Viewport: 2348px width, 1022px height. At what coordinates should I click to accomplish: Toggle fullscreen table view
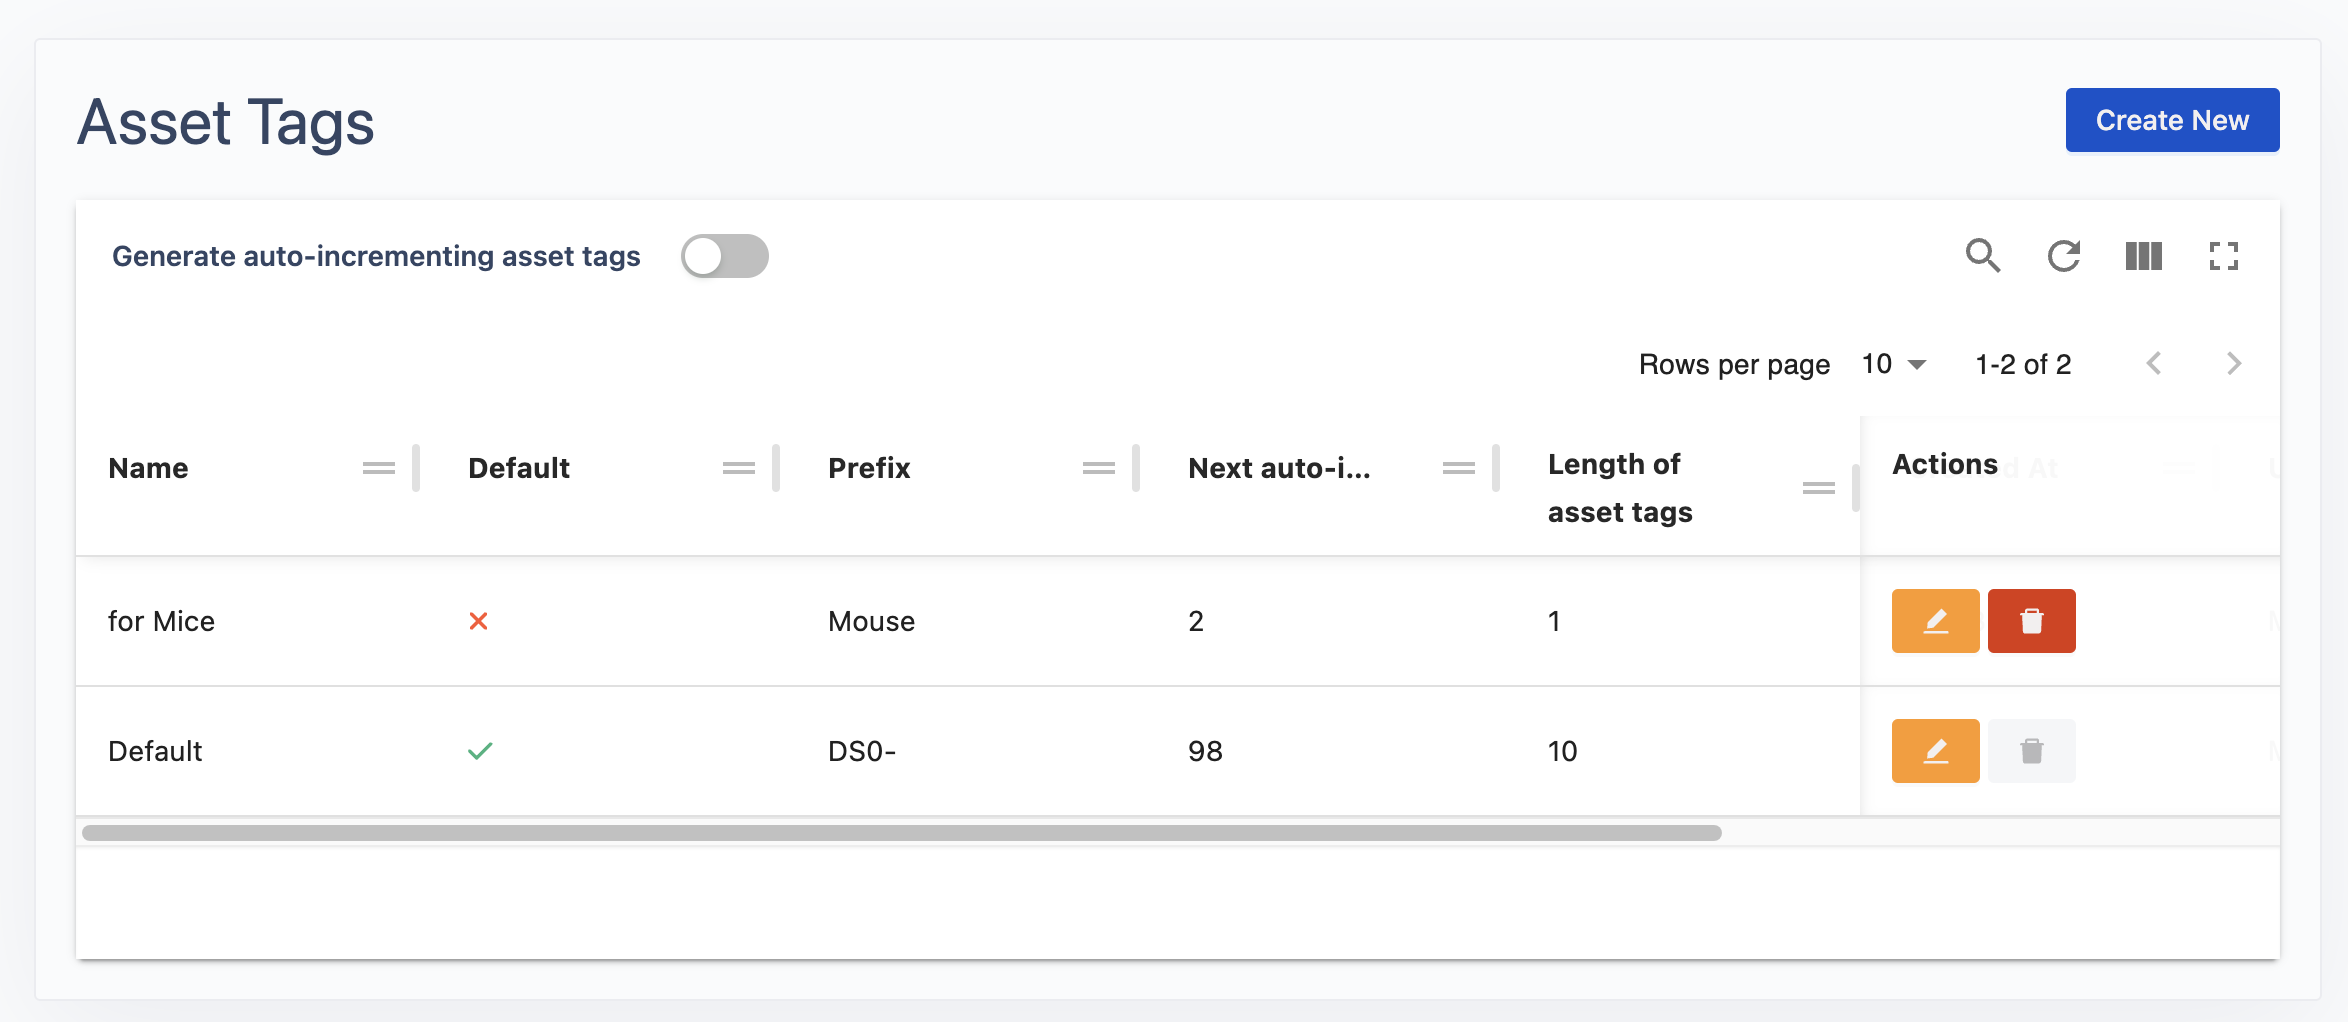click(x=2223, y=256)
